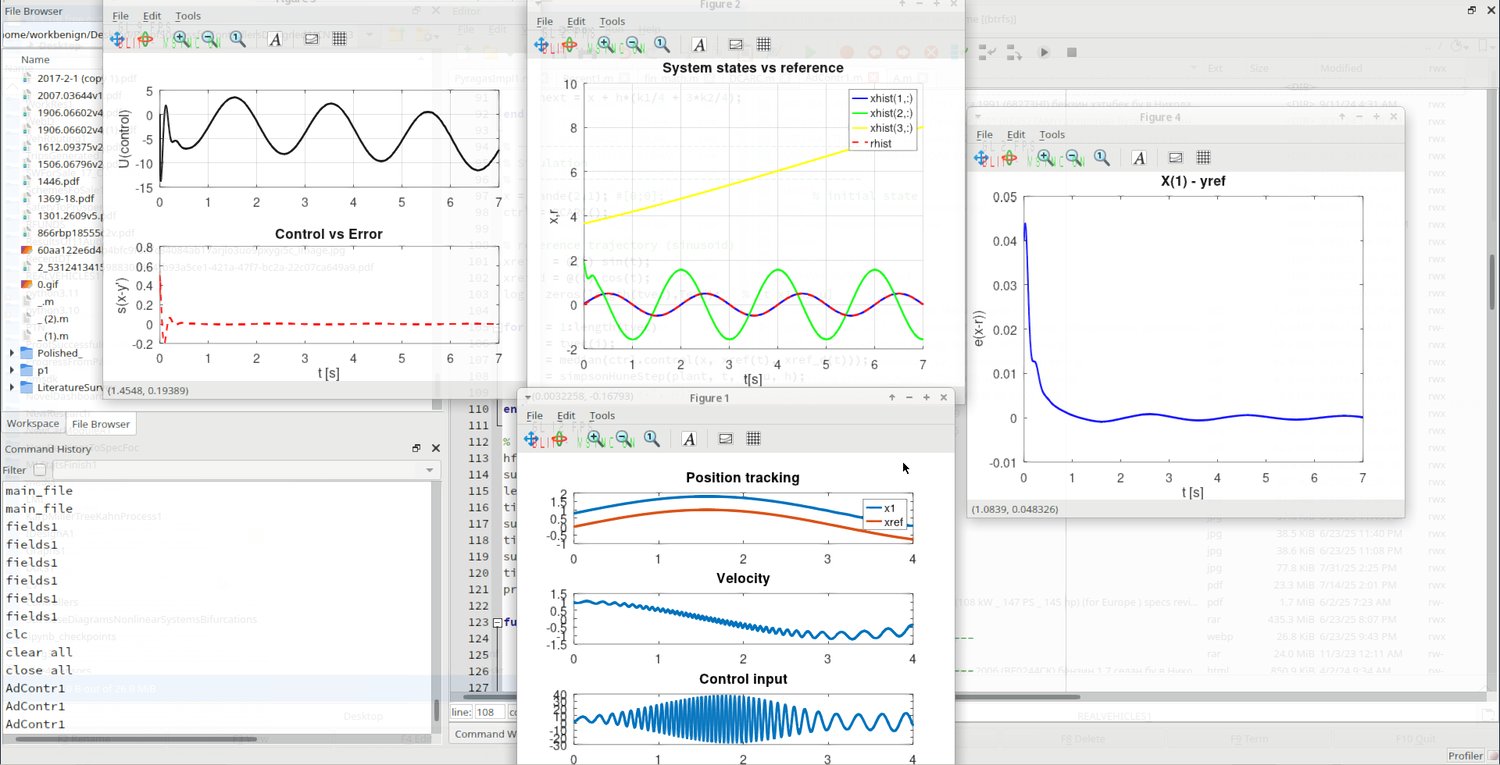Open the Tools menu in Figure 1
The height and width of the screenshot is (765, 1500).
pos(602,416)
